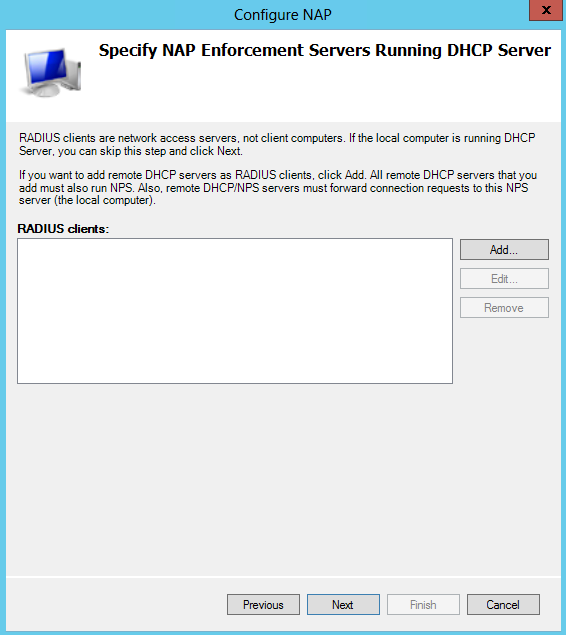Click the paragraph about skipping this step
This screenshot has width=566, height=635.
pos(277,145)
